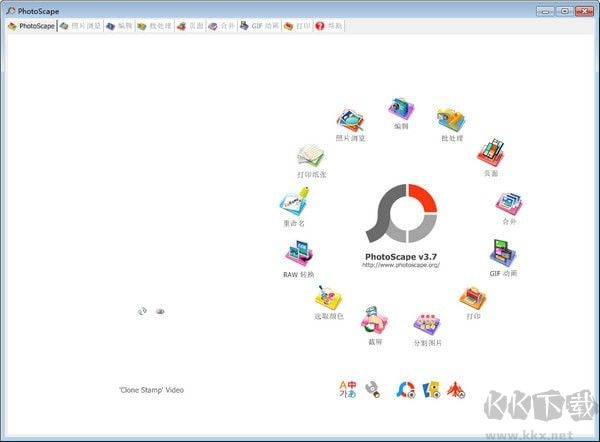Visit the http://www.photoscape.org/ link

coord(401,265)
